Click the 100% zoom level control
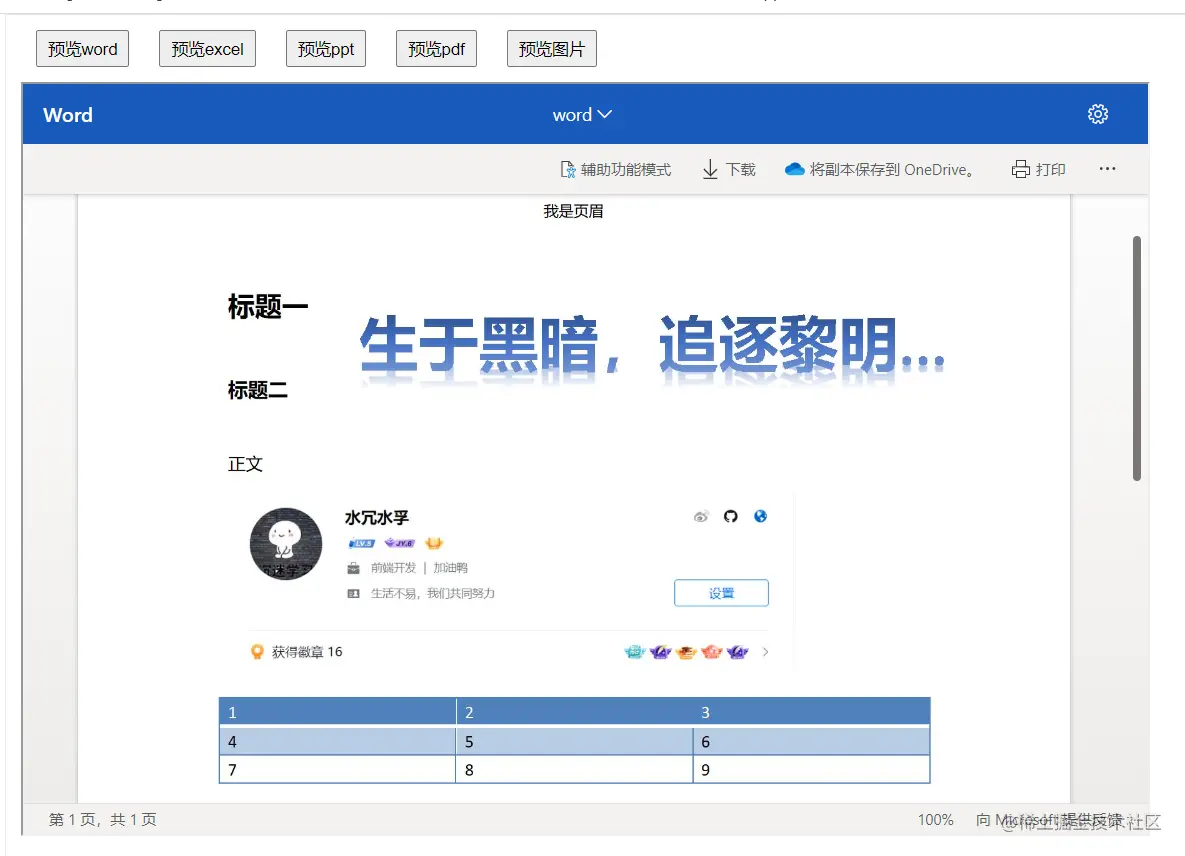1185x856 pixels. tap(934, 819)
